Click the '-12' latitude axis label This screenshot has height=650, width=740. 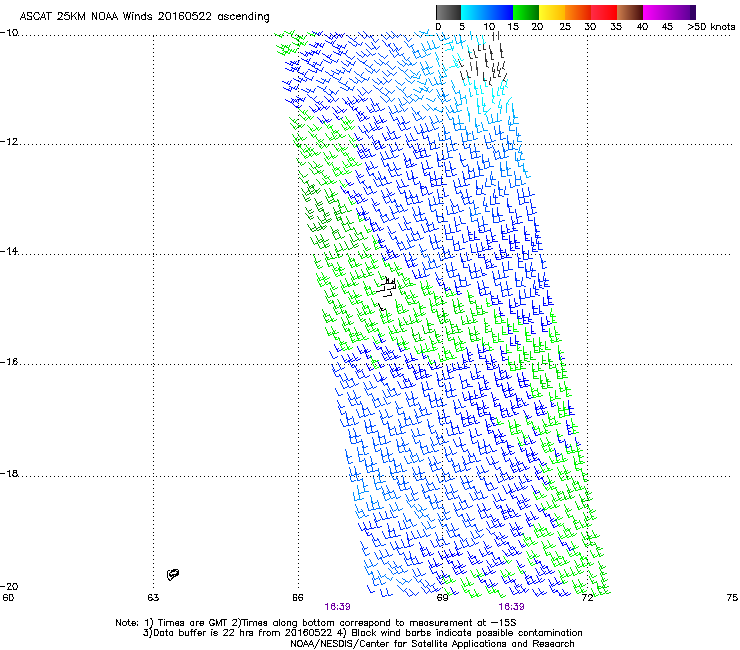click(9, 142)
